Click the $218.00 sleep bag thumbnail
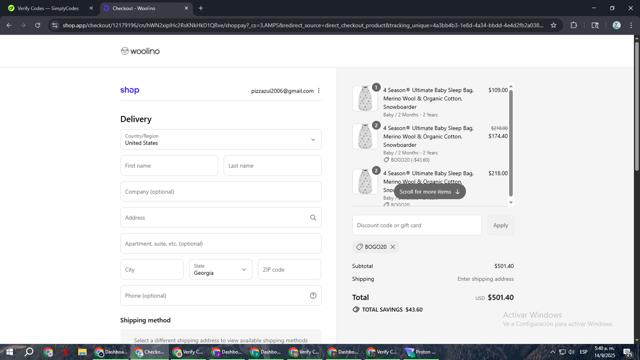640x360 pixels. 365,182
